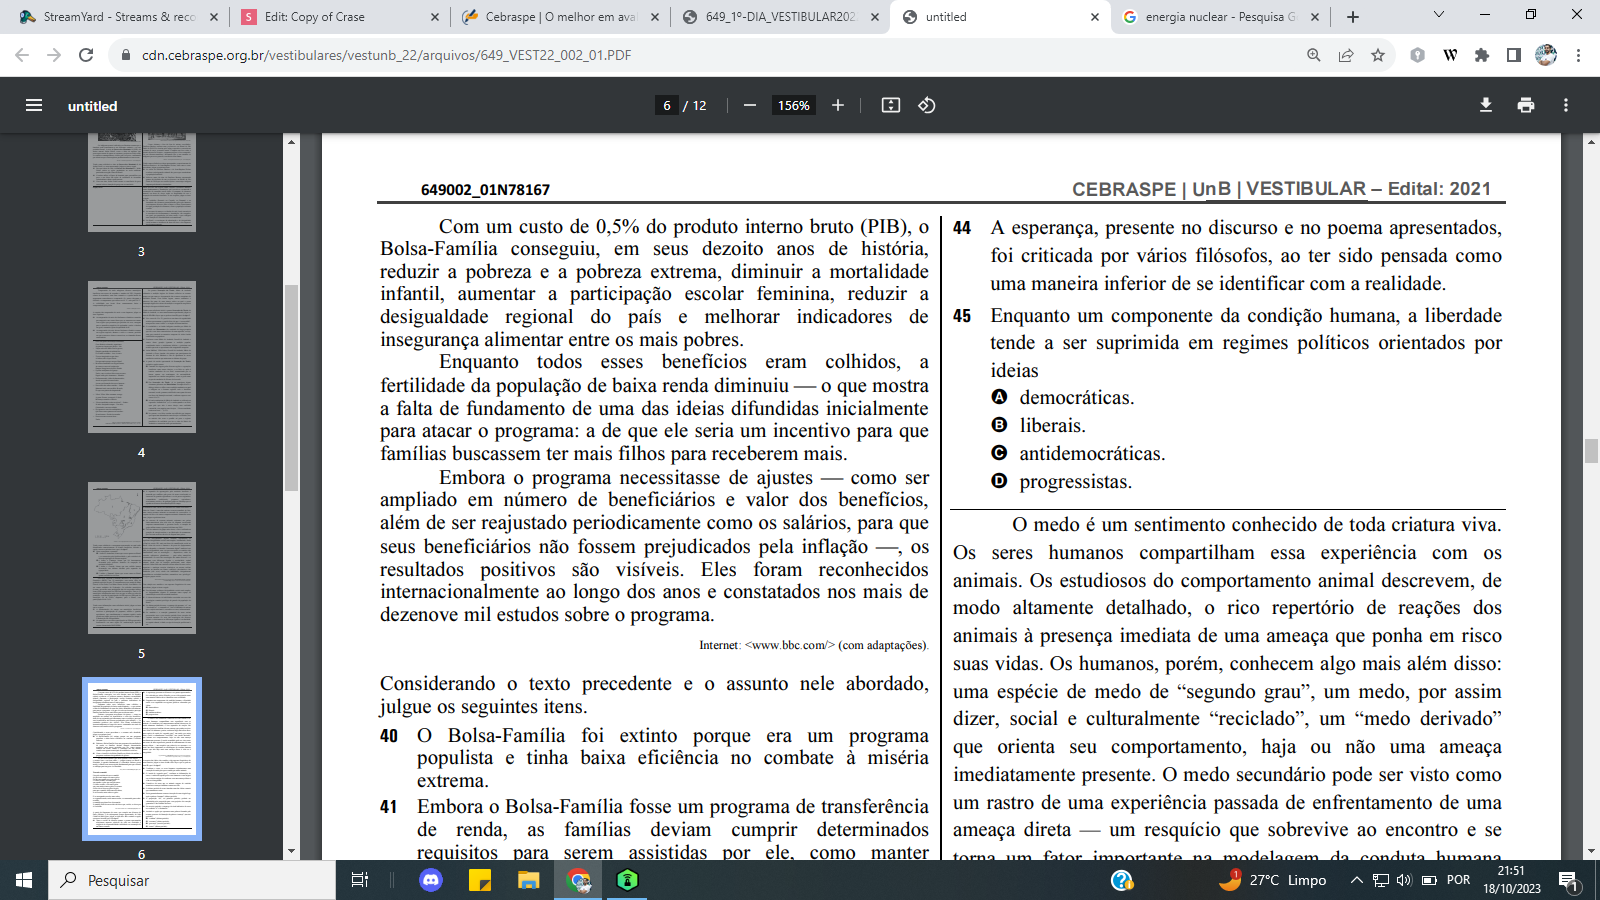Click option C 'antidemocráticas.'

(1092, 453)
